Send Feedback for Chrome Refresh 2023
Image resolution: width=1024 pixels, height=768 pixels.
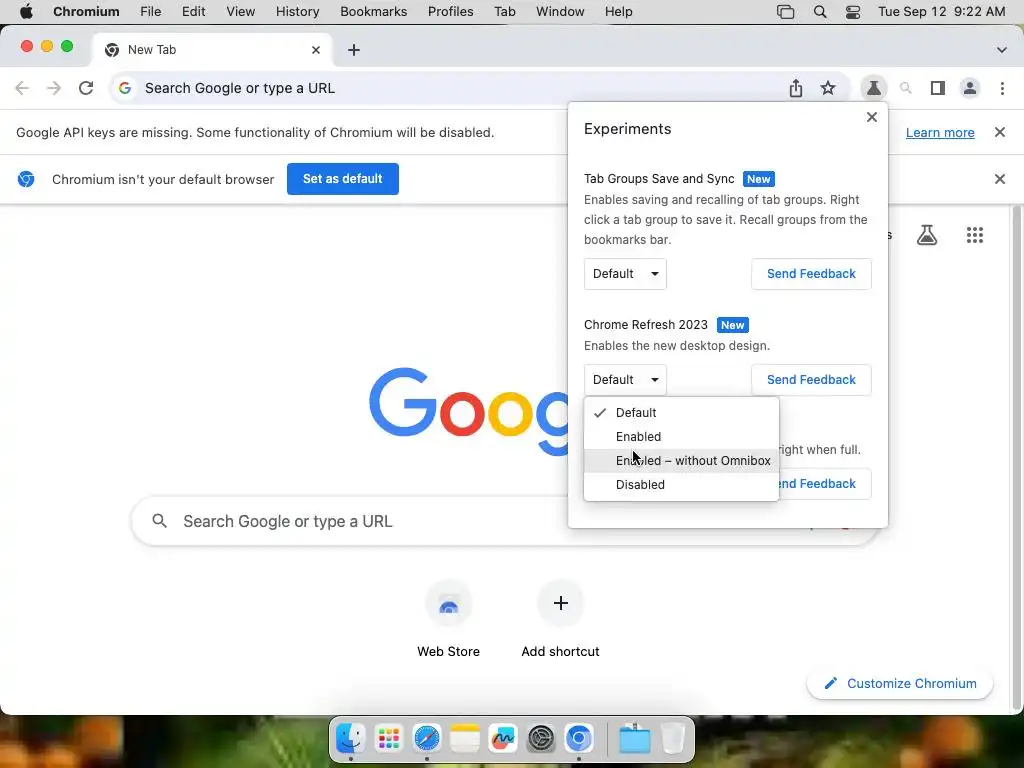pyautogui.click(x=811, y=379)
